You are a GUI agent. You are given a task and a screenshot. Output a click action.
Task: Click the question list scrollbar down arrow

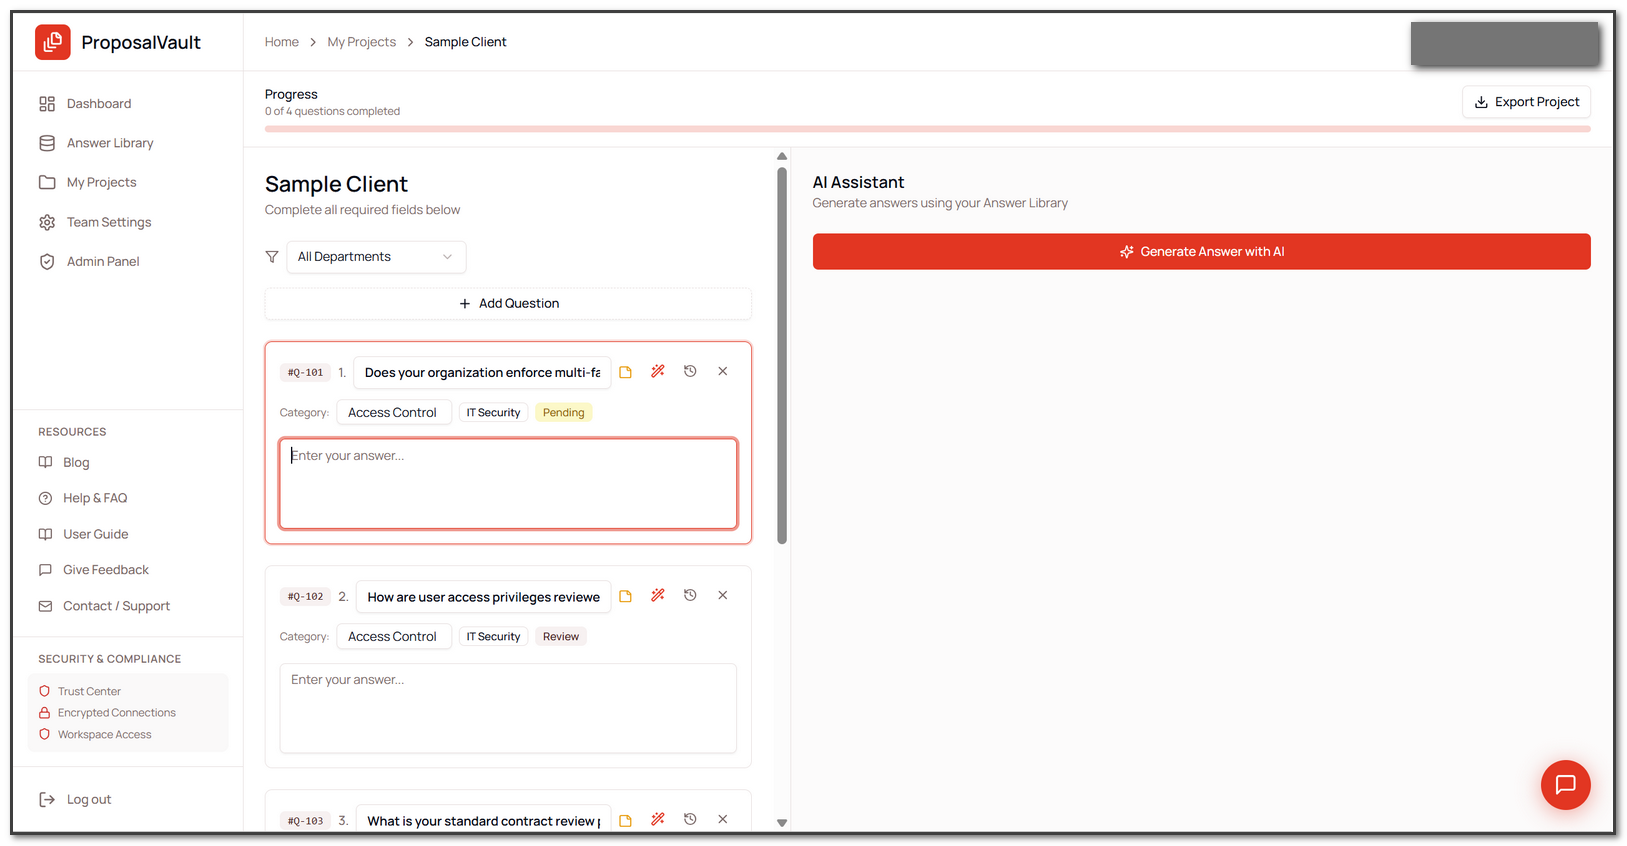click(x=782, y=823)
